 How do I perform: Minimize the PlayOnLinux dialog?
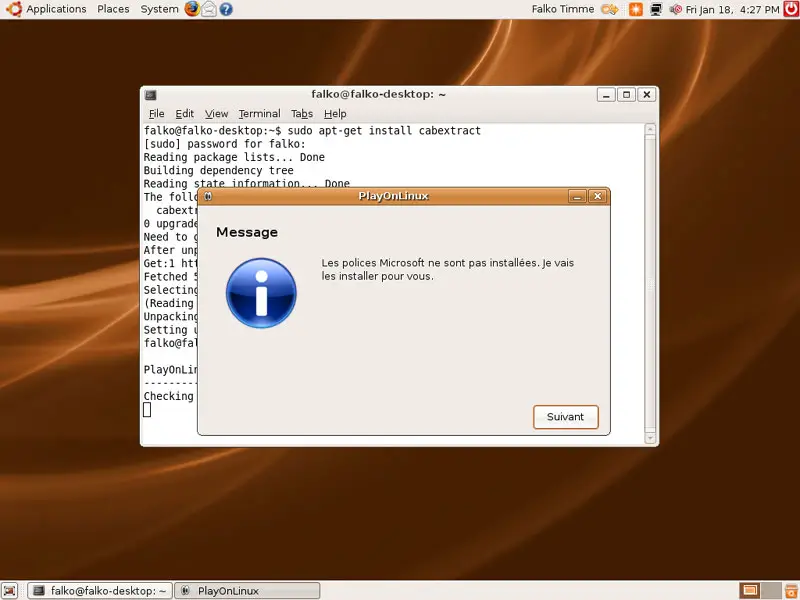tap(577, 196)
